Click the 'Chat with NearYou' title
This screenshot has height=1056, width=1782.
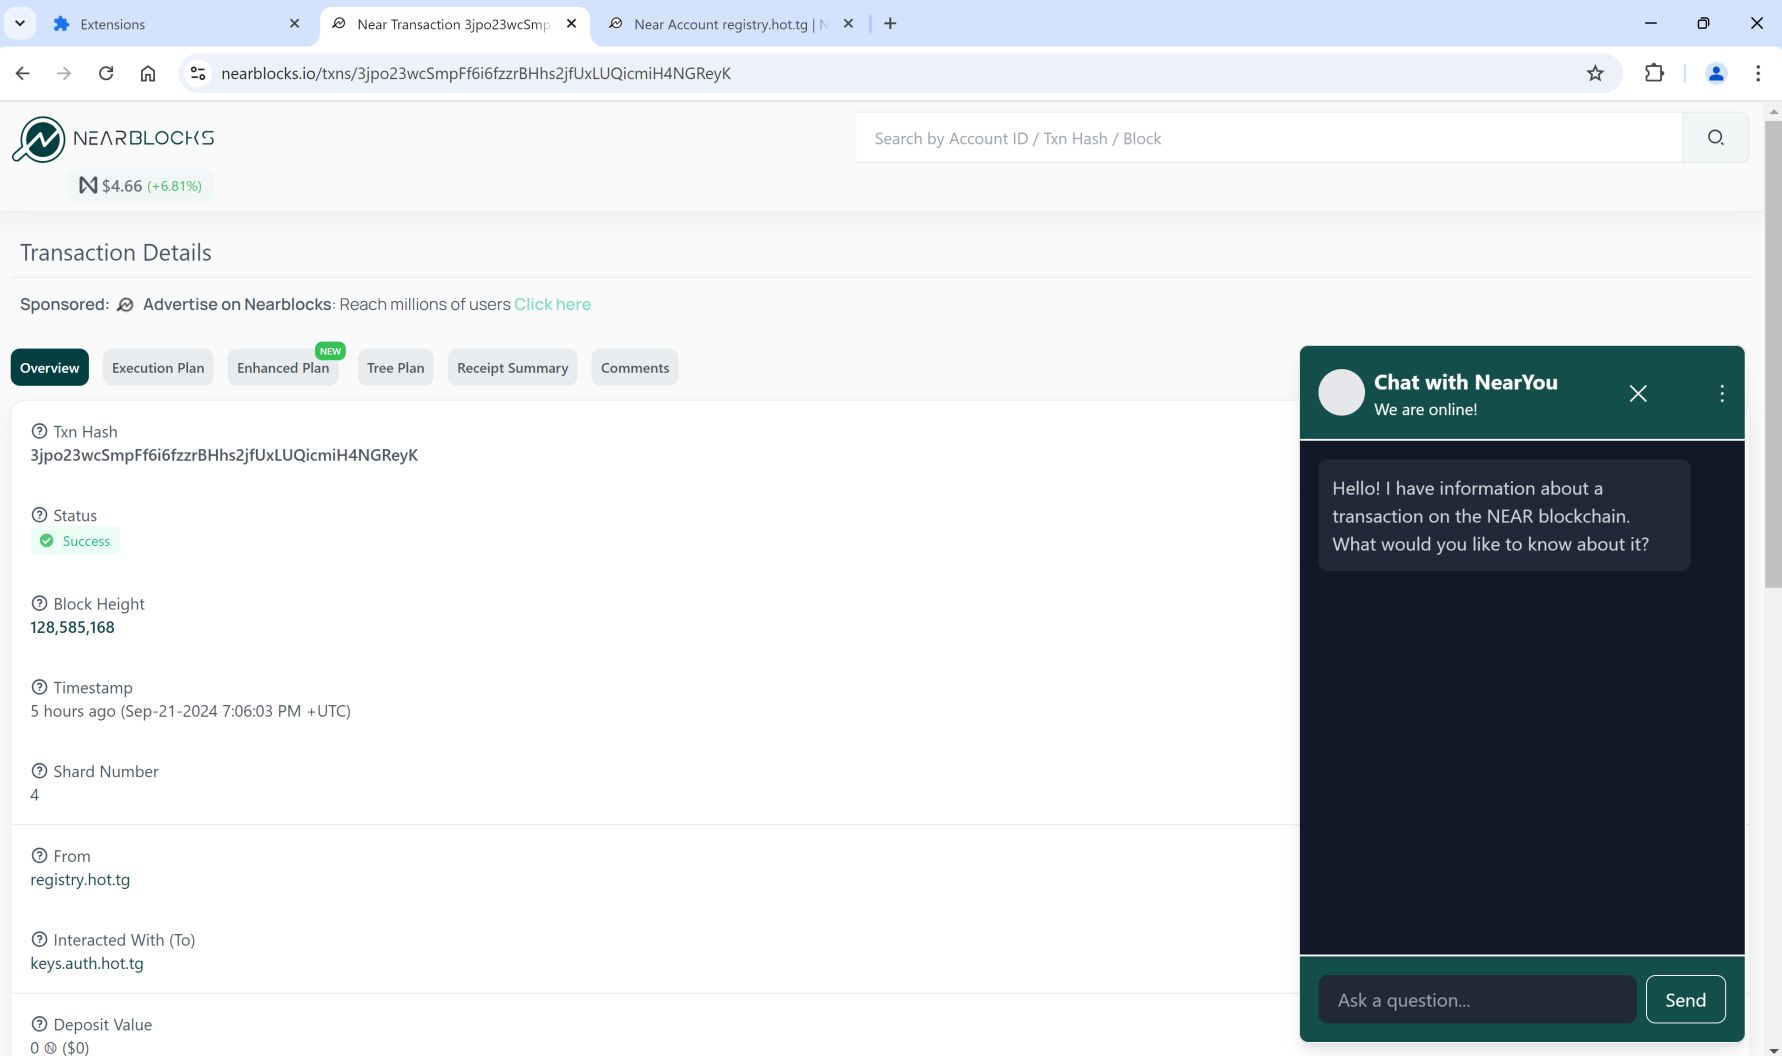pyautogui.click(x=1466, y=382)
